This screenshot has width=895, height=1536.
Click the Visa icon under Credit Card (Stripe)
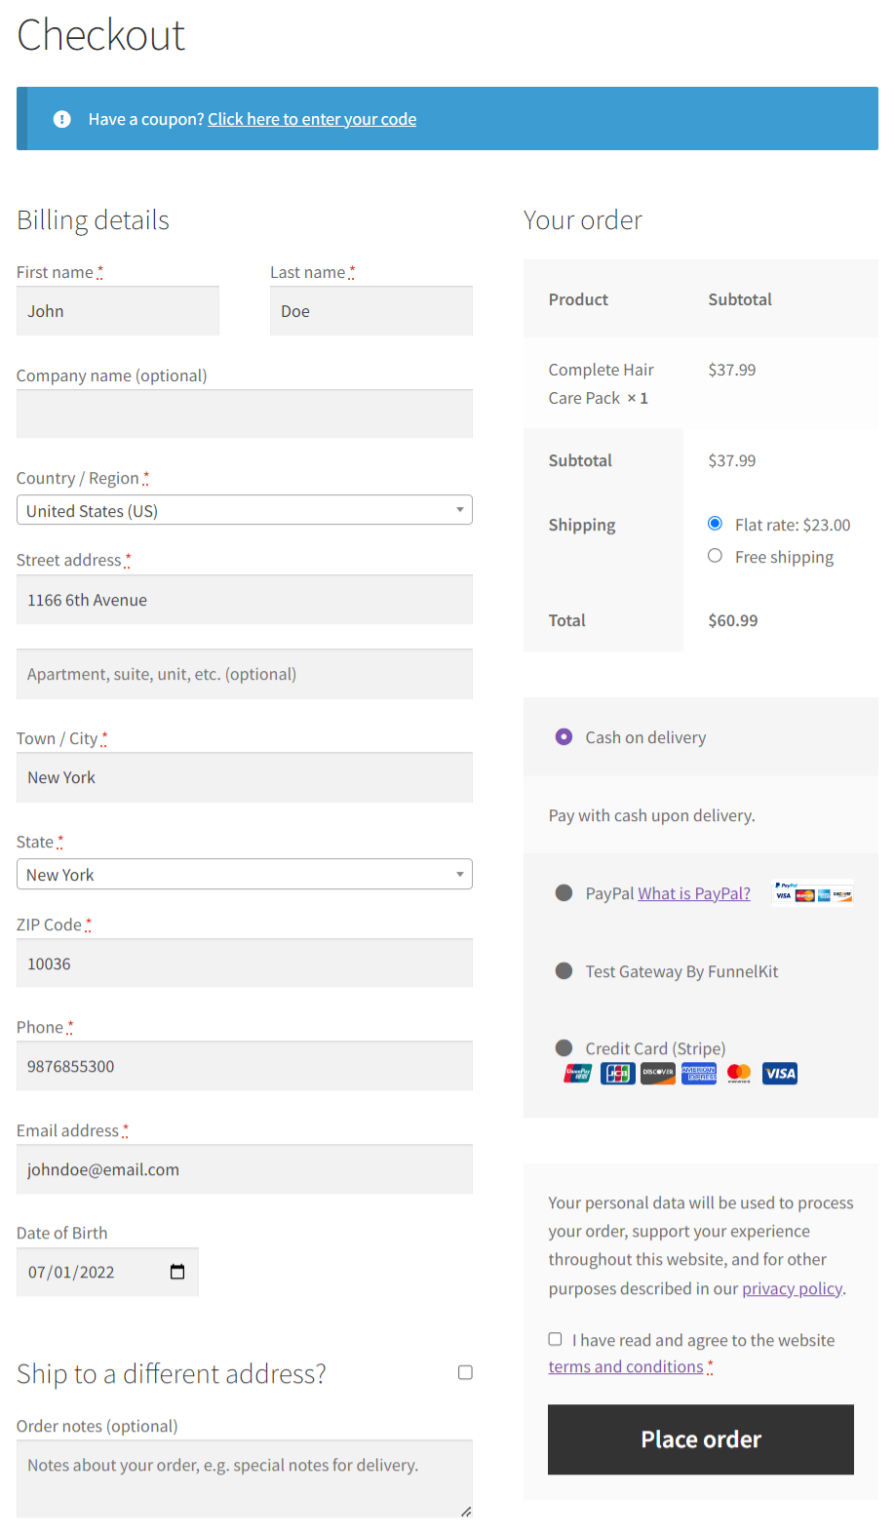[780, 1073]
